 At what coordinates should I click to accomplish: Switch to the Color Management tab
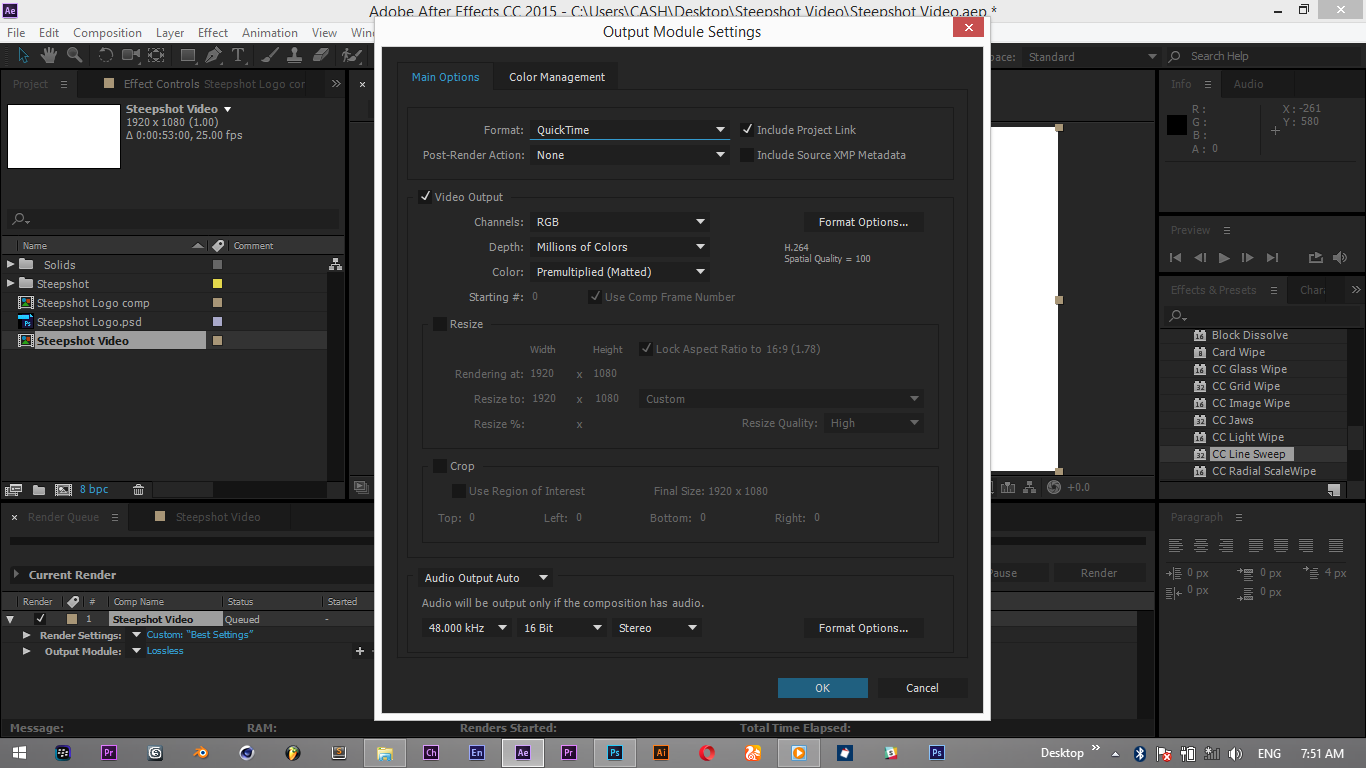click(557, 77)
